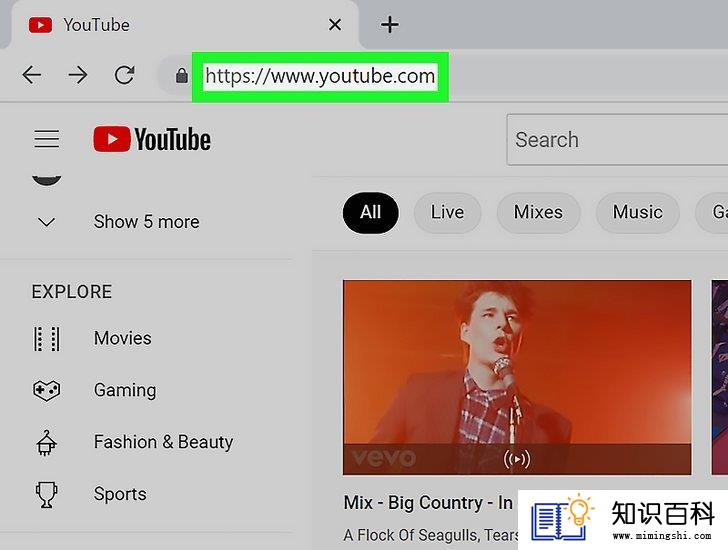
Task: Click the address bar URL
Action: coord(320,76)
